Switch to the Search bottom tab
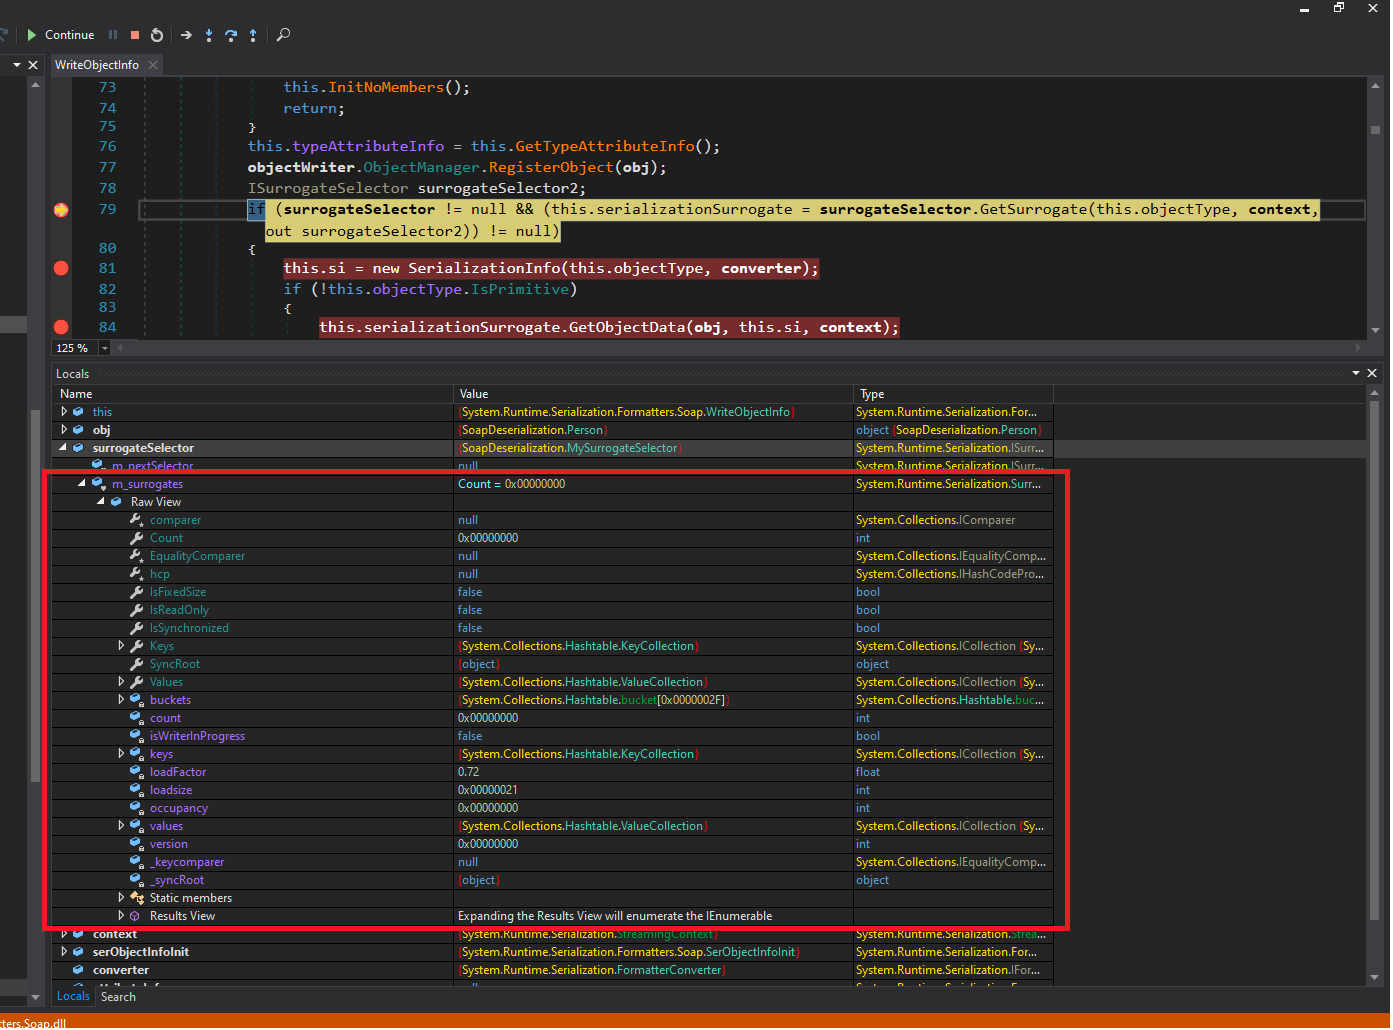The height and width of the screenshot is (1030, 1393). [118, 997]
